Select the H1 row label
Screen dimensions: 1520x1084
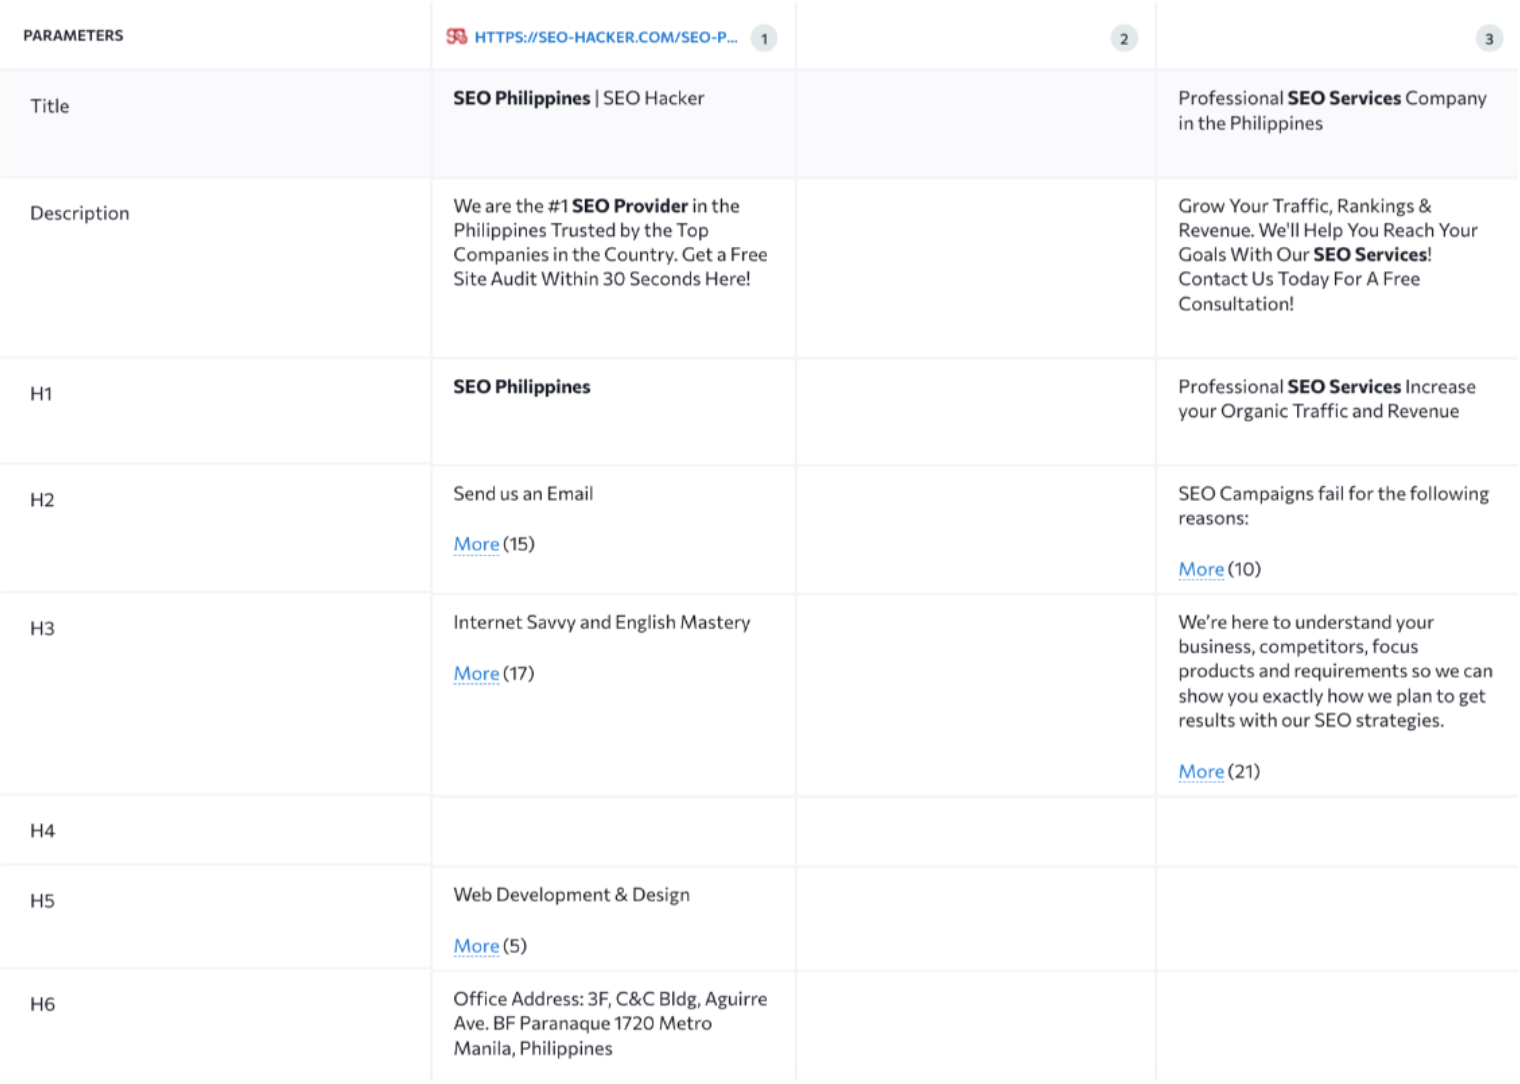tap(41, 394)
